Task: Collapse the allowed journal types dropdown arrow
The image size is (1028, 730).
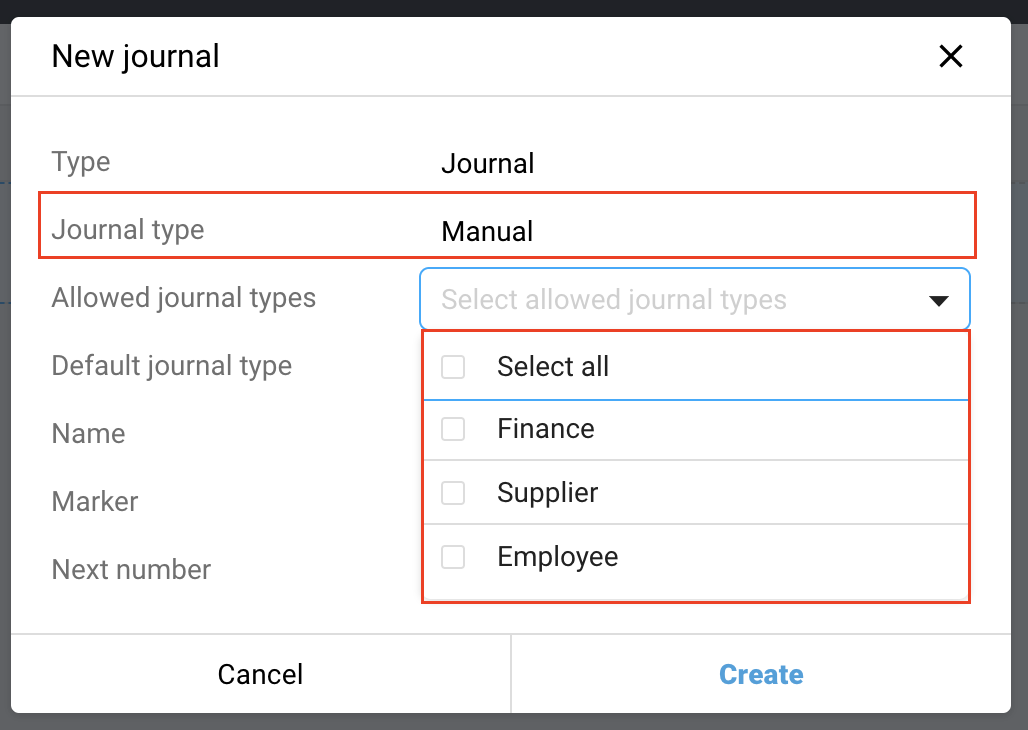Action: coord(939,300)
